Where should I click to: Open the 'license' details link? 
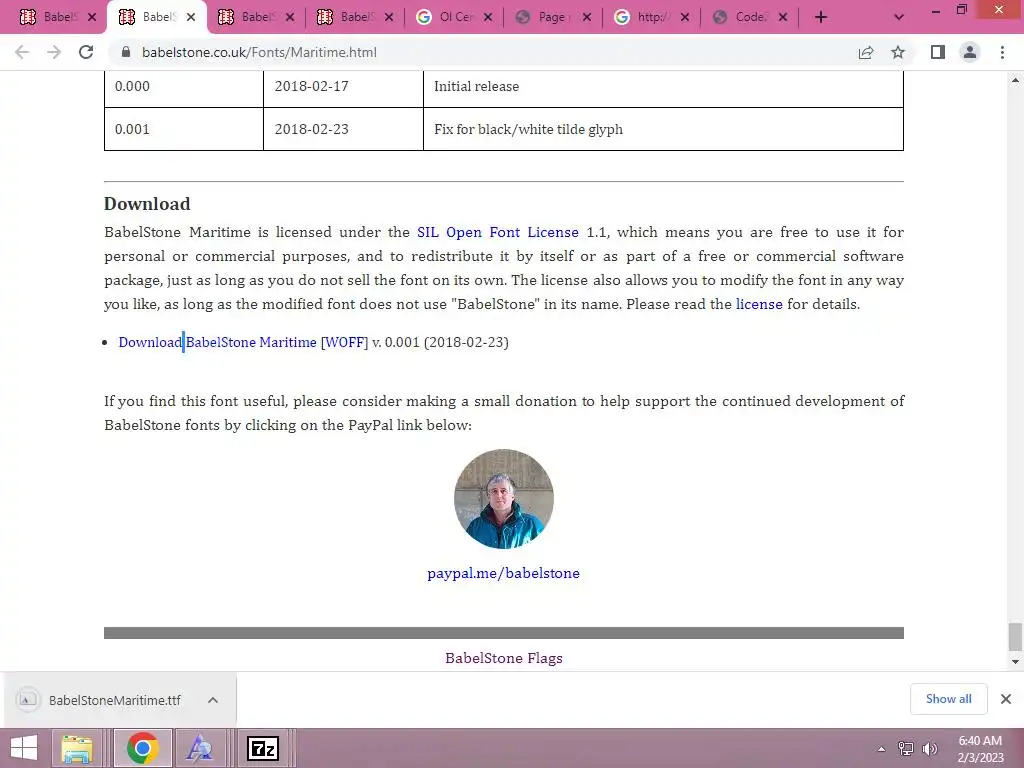pyautogui.click(x=759, y=304)
